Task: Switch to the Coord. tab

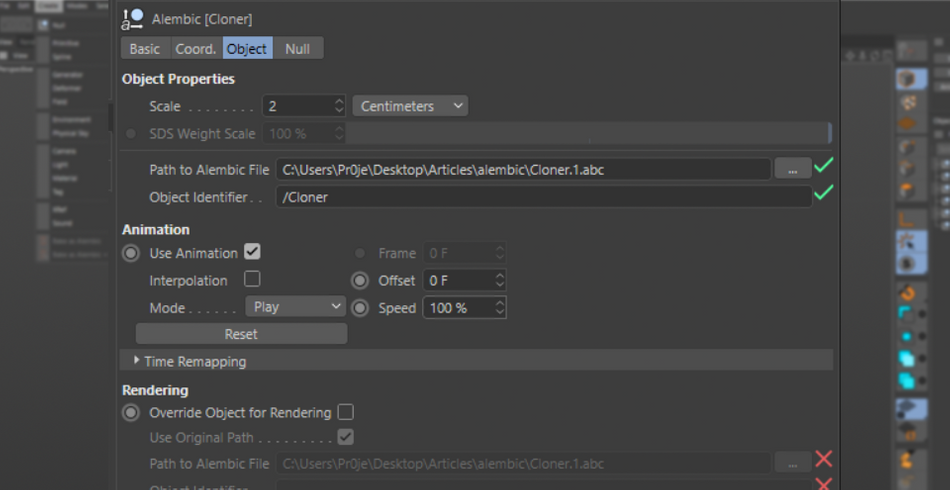Action: point(196,49)
